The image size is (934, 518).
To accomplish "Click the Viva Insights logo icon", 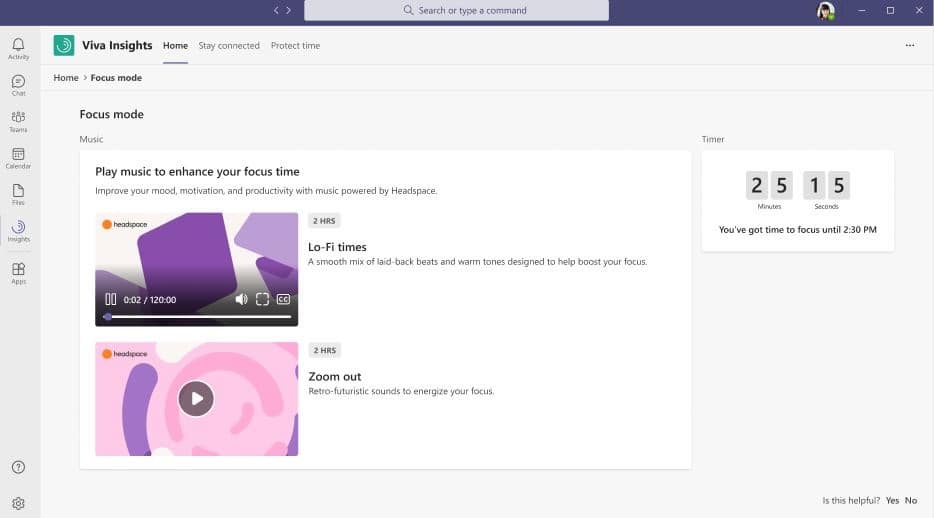I will coord(64,45).
